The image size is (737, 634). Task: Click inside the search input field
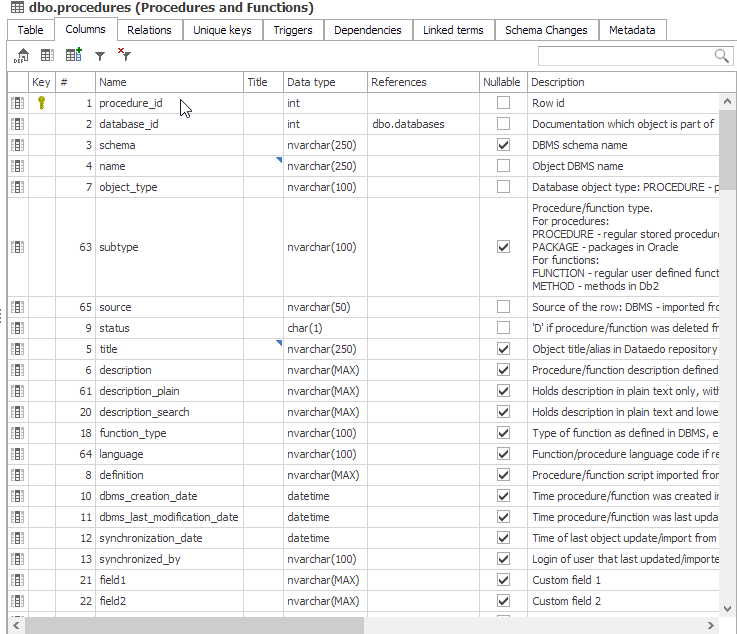pos(624,56)
